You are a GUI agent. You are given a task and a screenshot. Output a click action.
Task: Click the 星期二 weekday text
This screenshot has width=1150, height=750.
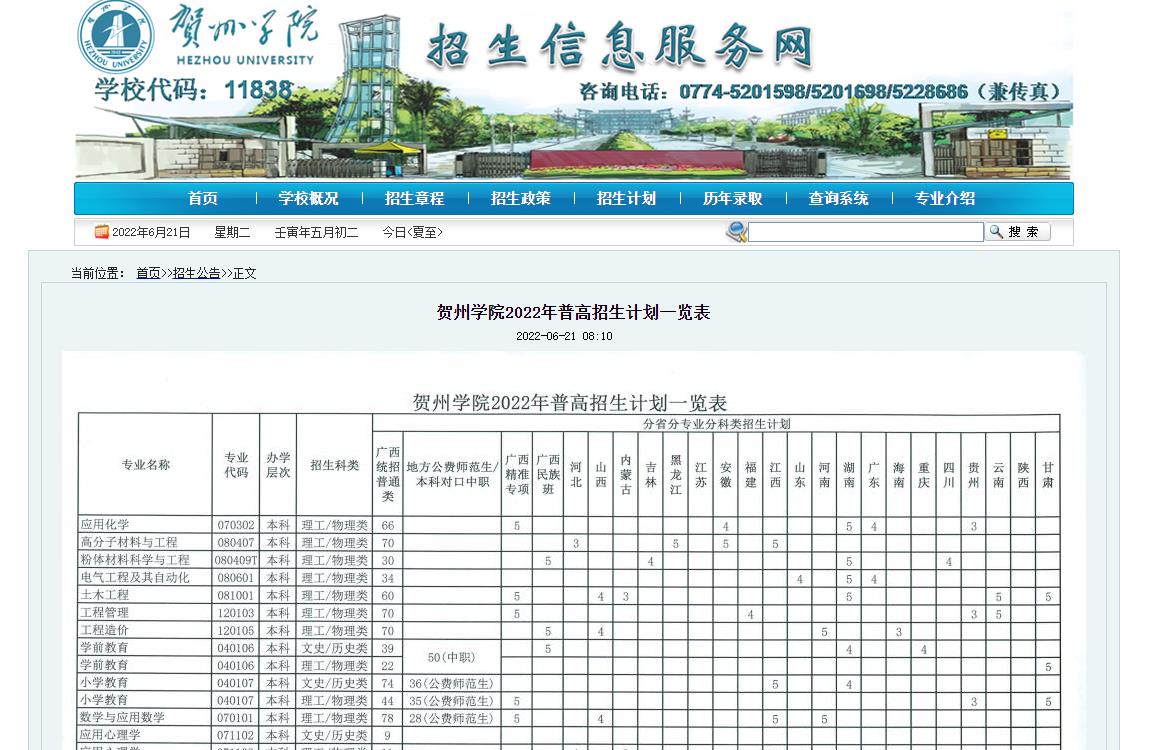pos(232,232)
